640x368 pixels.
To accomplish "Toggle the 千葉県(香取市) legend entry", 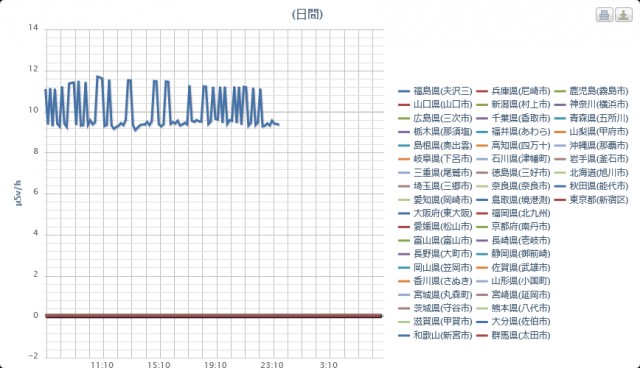I will click(x=513, y=118).
